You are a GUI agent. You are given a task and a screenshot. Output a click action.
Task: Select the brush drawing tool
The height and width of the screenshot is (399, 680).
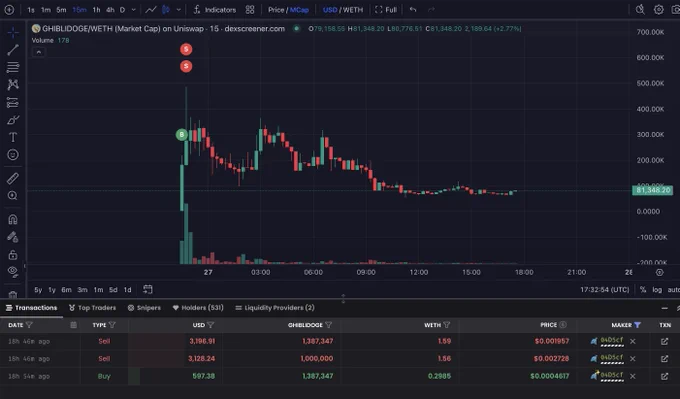tap(13, 120)
